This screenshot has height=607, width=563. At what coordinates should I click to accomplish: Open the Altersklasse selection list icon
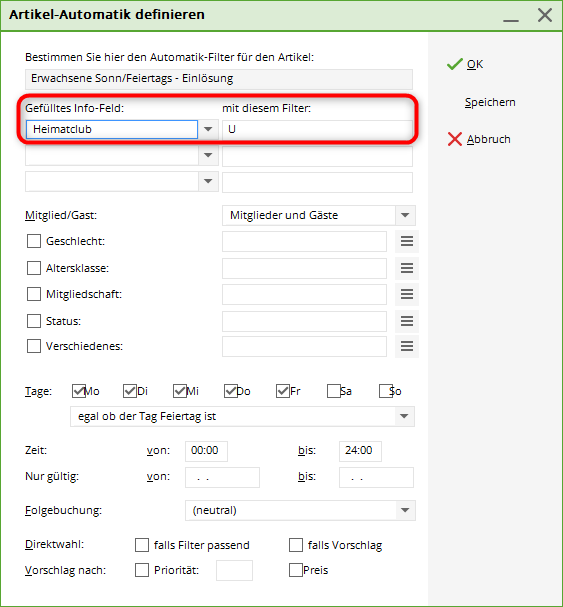click(x=407, y=268)
